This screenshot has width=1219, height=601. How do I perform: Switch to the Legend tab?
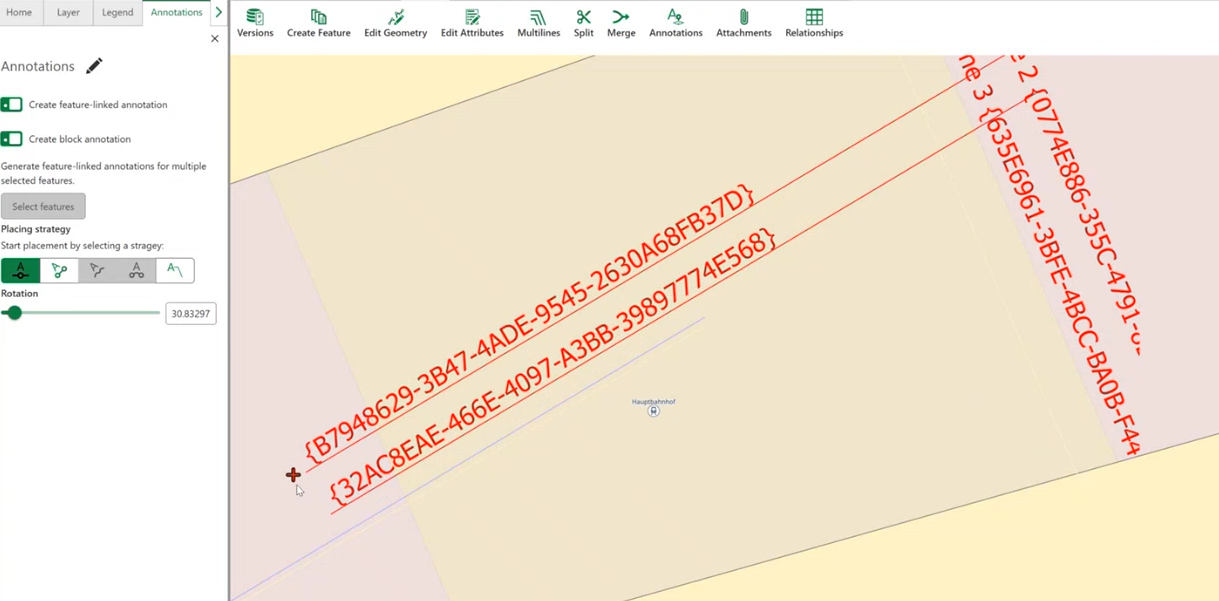[117, 13]
